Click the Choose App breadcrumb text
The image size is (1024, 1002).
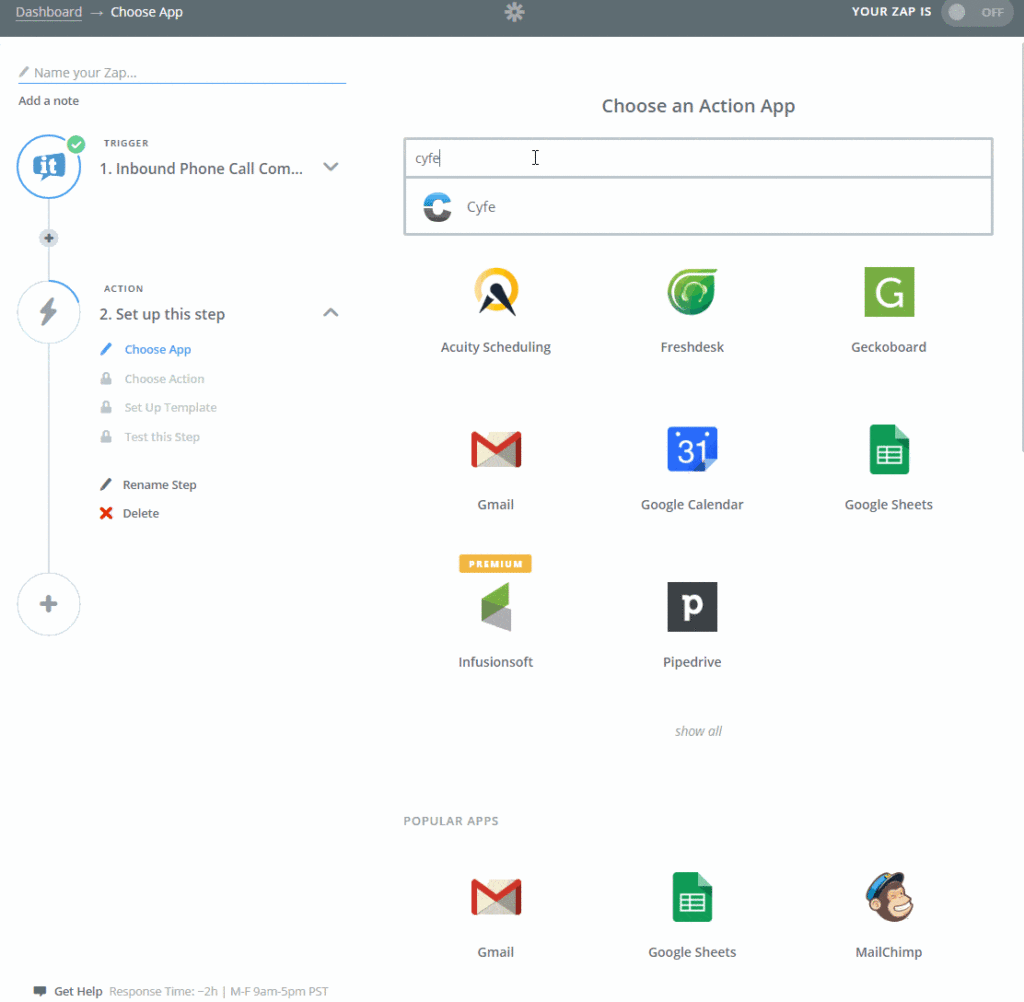(147, 12)
